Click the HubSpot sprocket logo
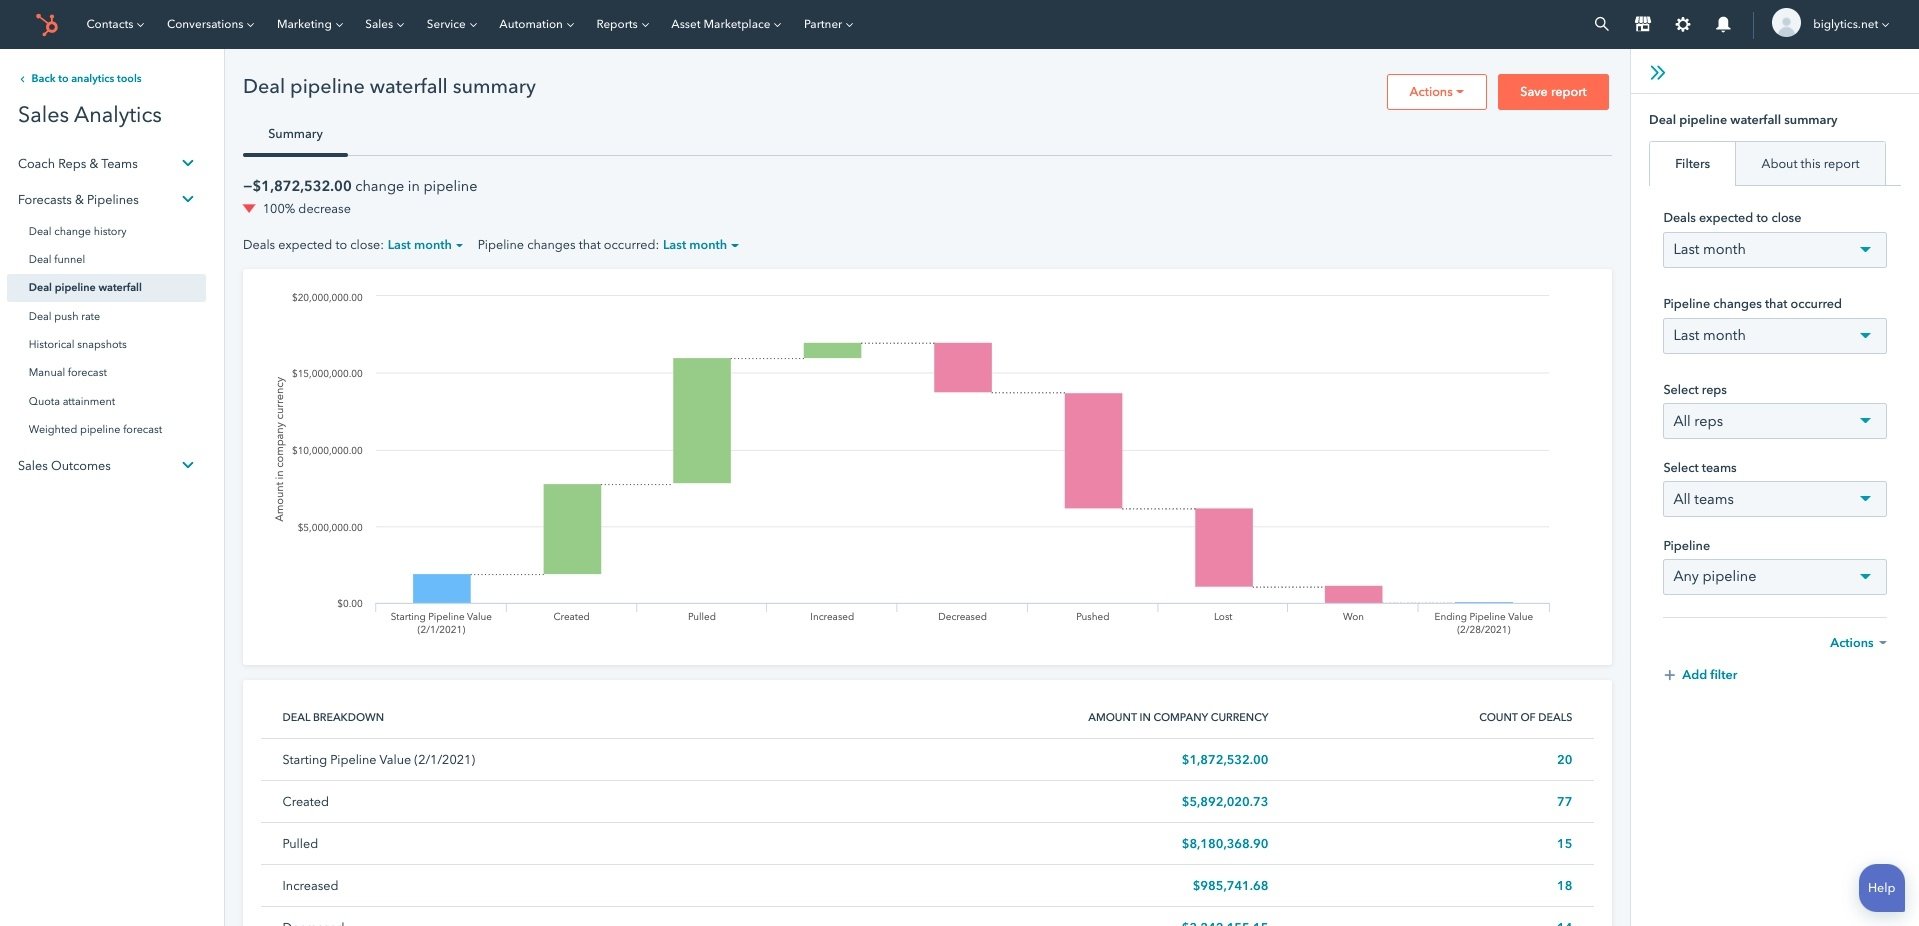The width and height of the screenshot is (1919, 926). (47, 24)
